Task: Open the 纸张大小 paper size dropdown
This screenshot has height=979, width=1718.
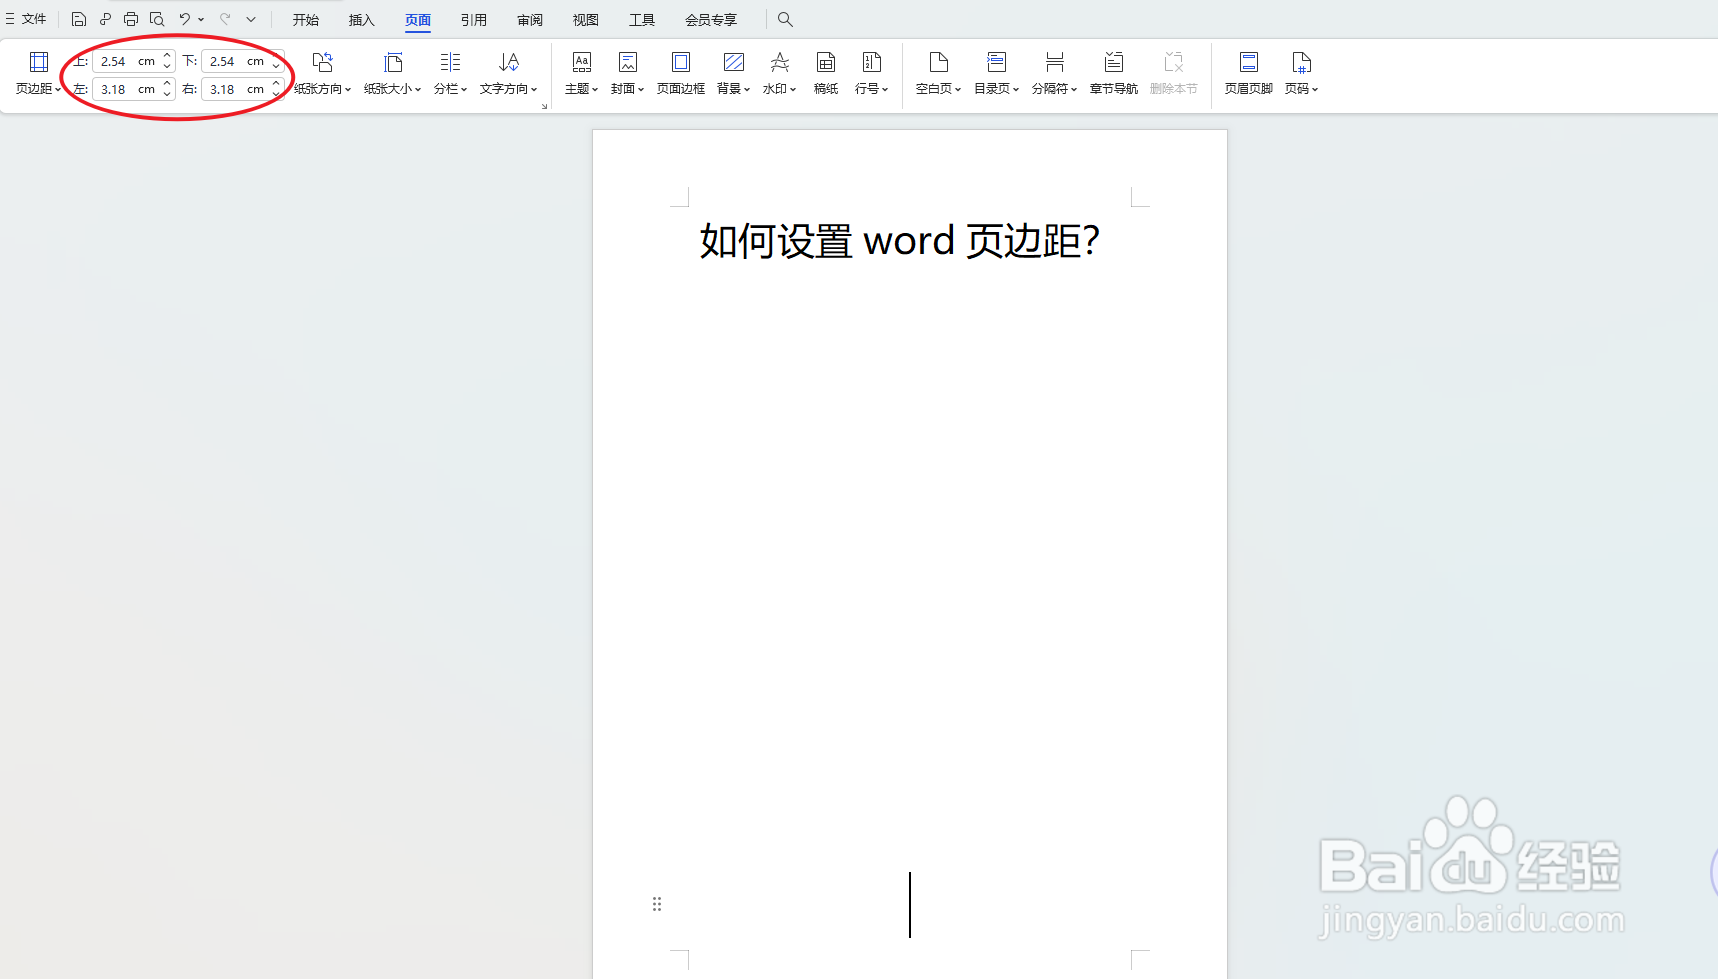Action: (x=393, y=74)
